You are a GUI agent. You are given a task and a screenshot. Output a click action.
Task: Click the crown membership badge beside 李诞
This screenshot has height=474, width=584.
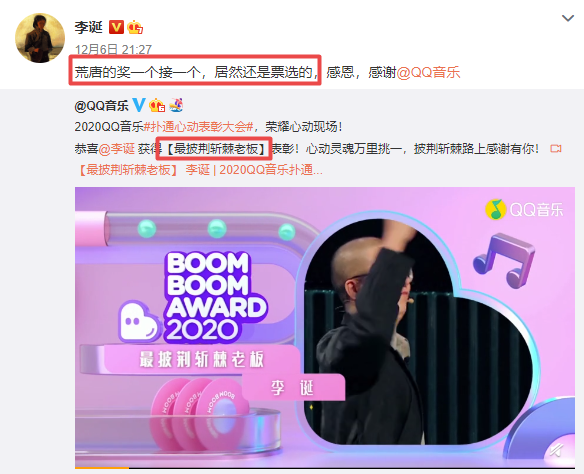(x=135, y=27)
